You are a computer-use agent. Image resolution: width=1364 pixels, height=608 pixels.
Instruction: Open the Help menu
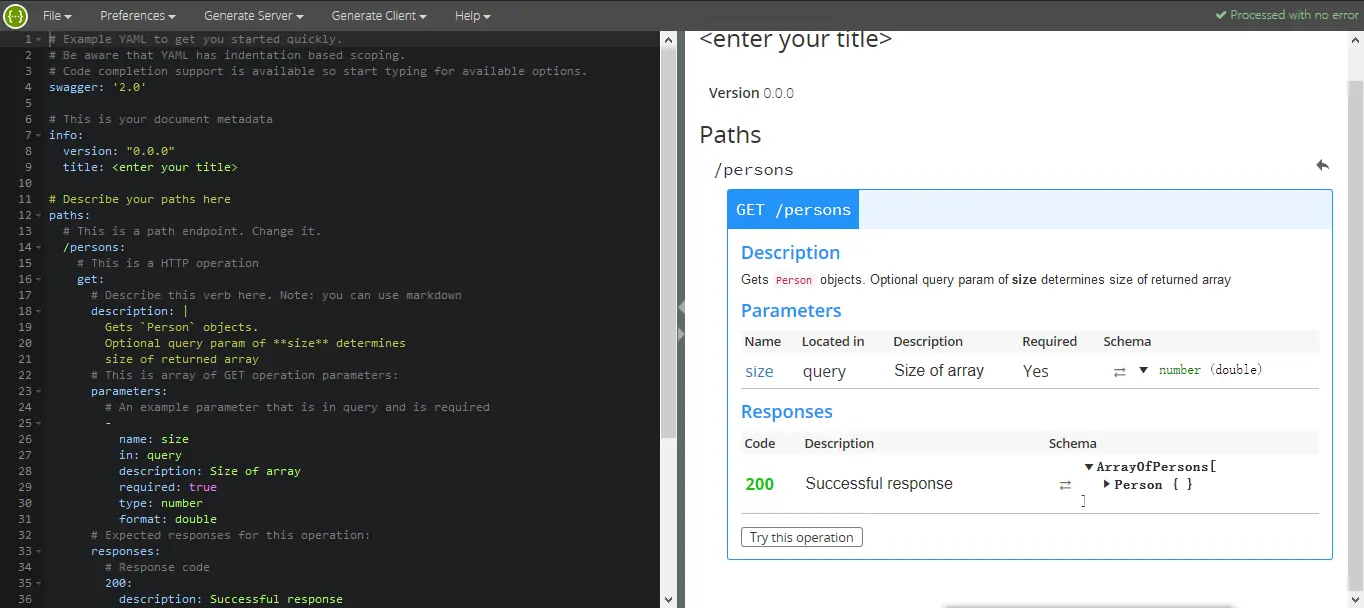point(473,16)
